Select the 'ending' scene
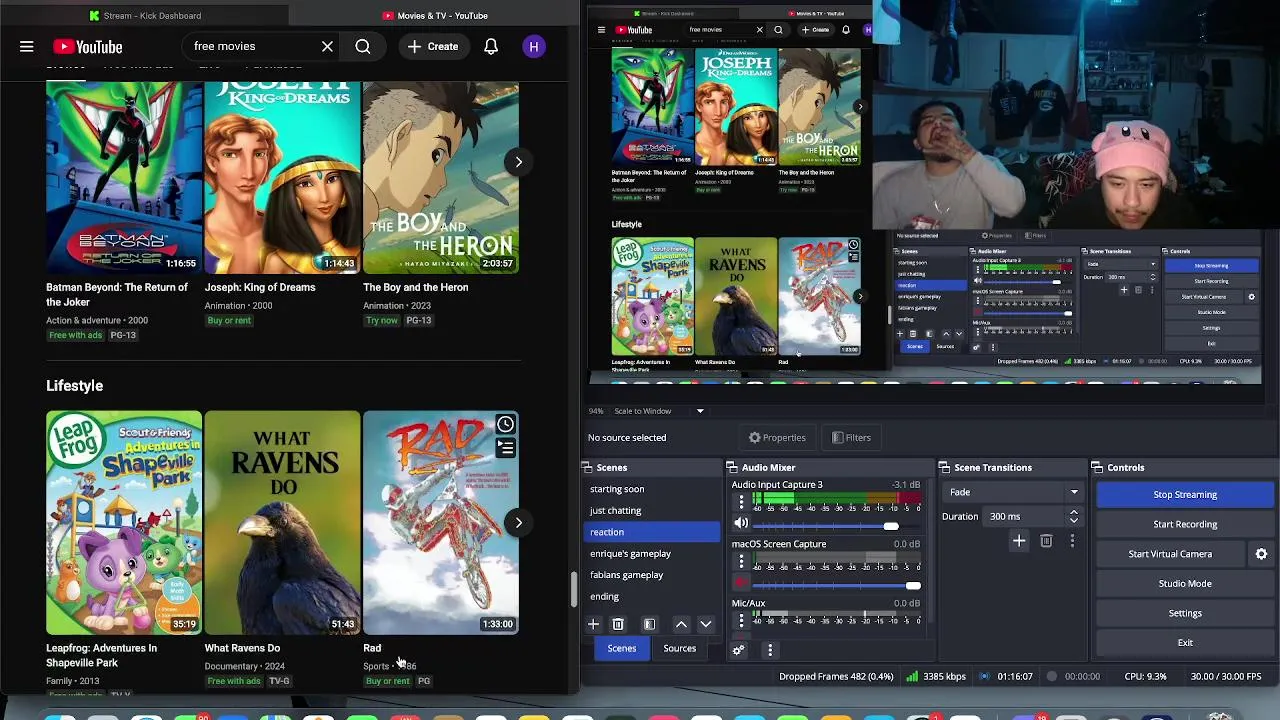1280x720 pixels. click(652, 596)
